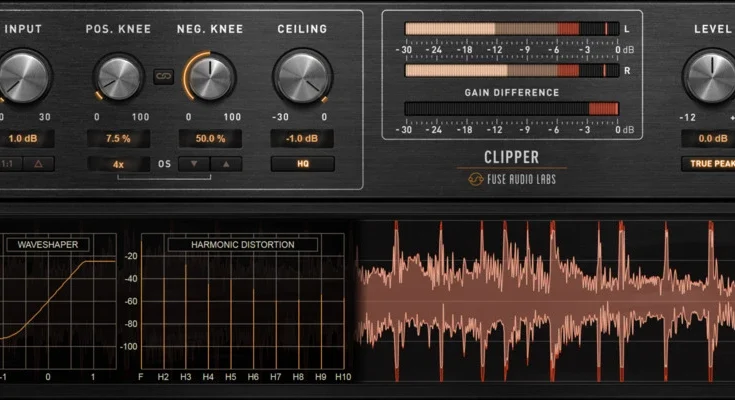735x400 pixels.
Task: Click the 50.0 % Neg. Knee value field
Action: [x=210, y=139]
